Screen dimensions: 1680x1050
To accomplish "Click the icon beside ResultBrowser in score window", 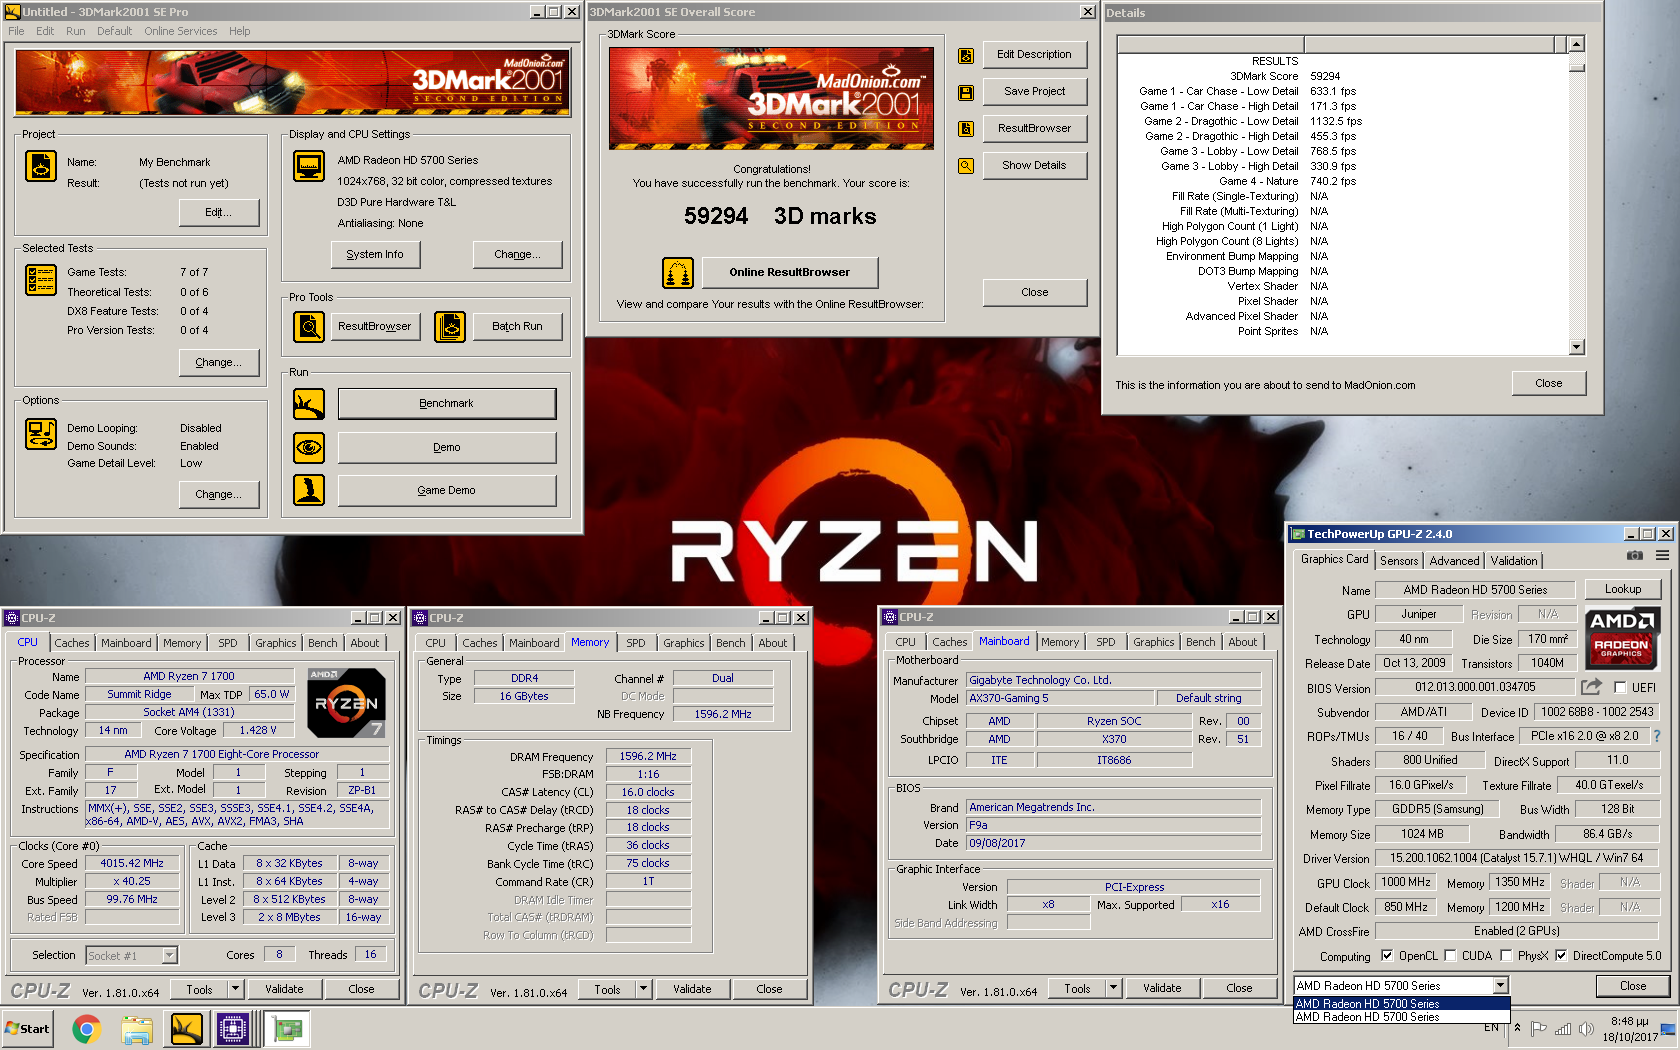I will (966, 129).
